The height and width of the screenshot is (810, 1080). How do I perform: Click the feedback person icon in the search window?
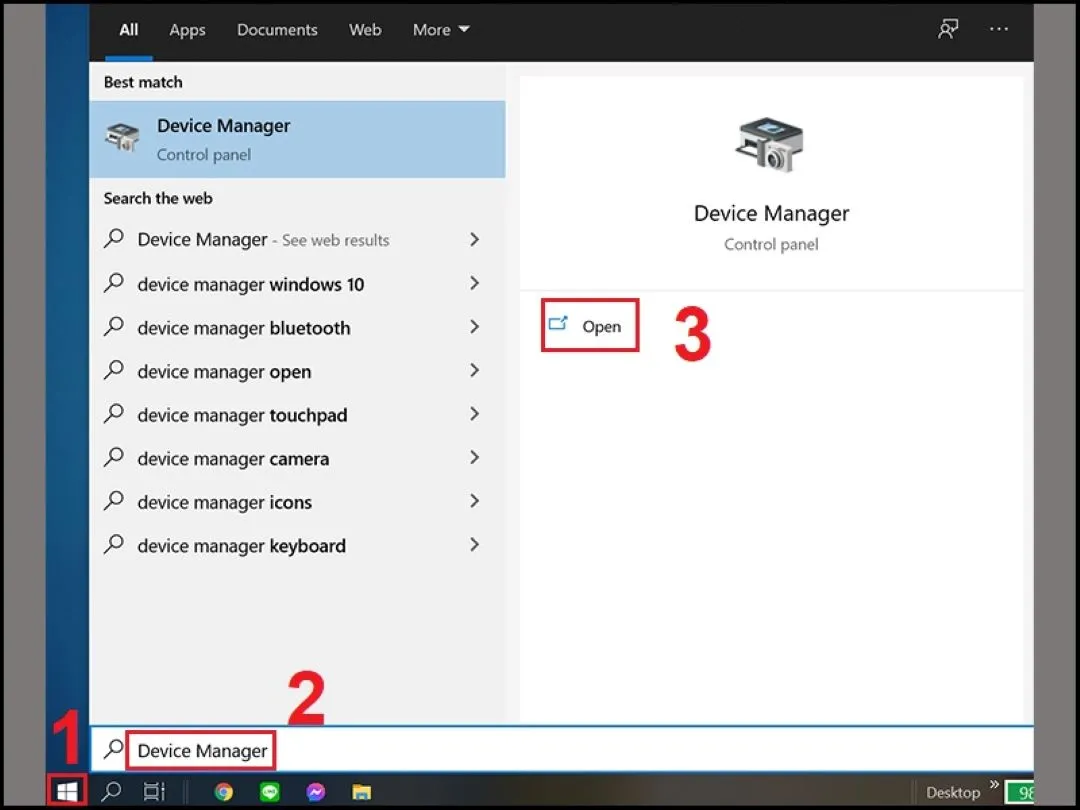point(947,30)
